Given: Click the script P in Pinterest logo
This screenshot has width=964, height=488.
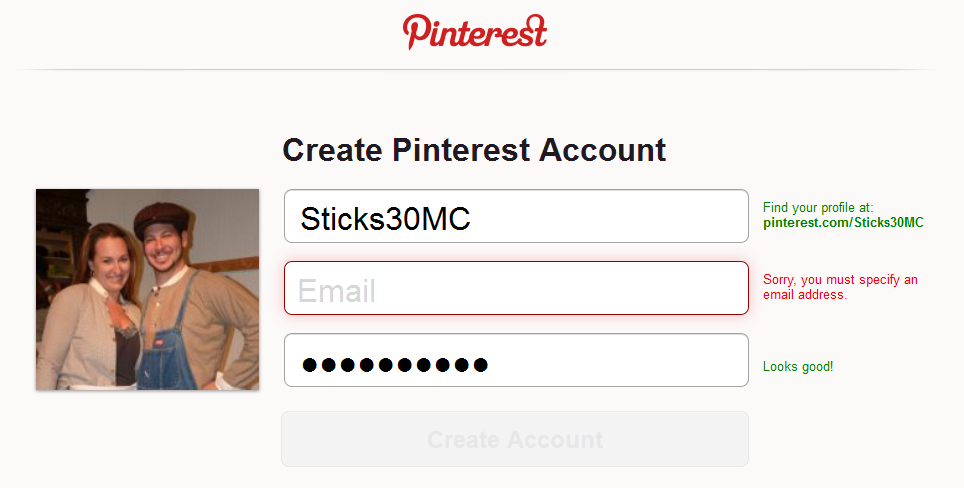Looking at the screenshot, I should tap(415, 32).
